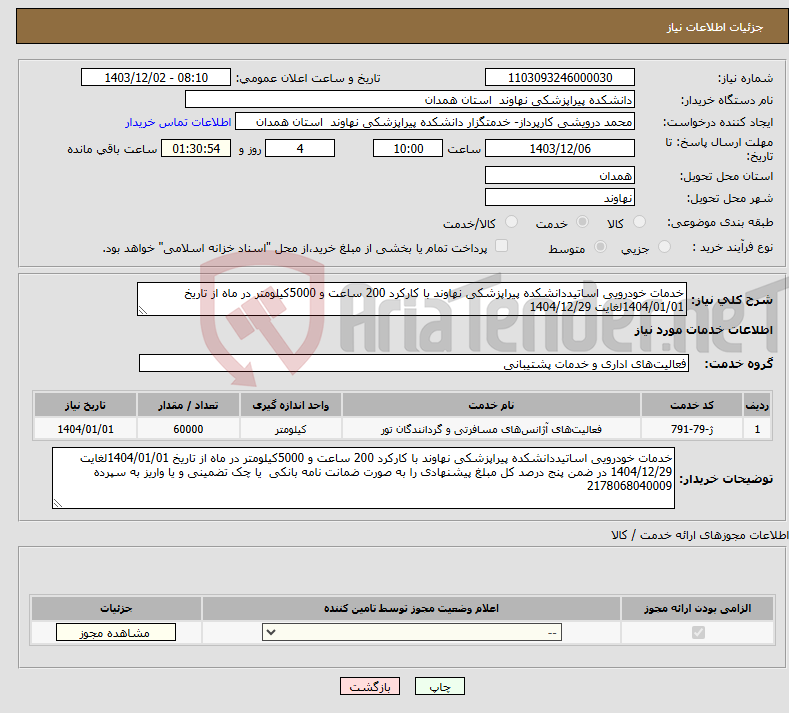The height and width of the screenshot is (713, 789).
Task: Click the service name cell in row 1
Action: (x=491, y=429)
